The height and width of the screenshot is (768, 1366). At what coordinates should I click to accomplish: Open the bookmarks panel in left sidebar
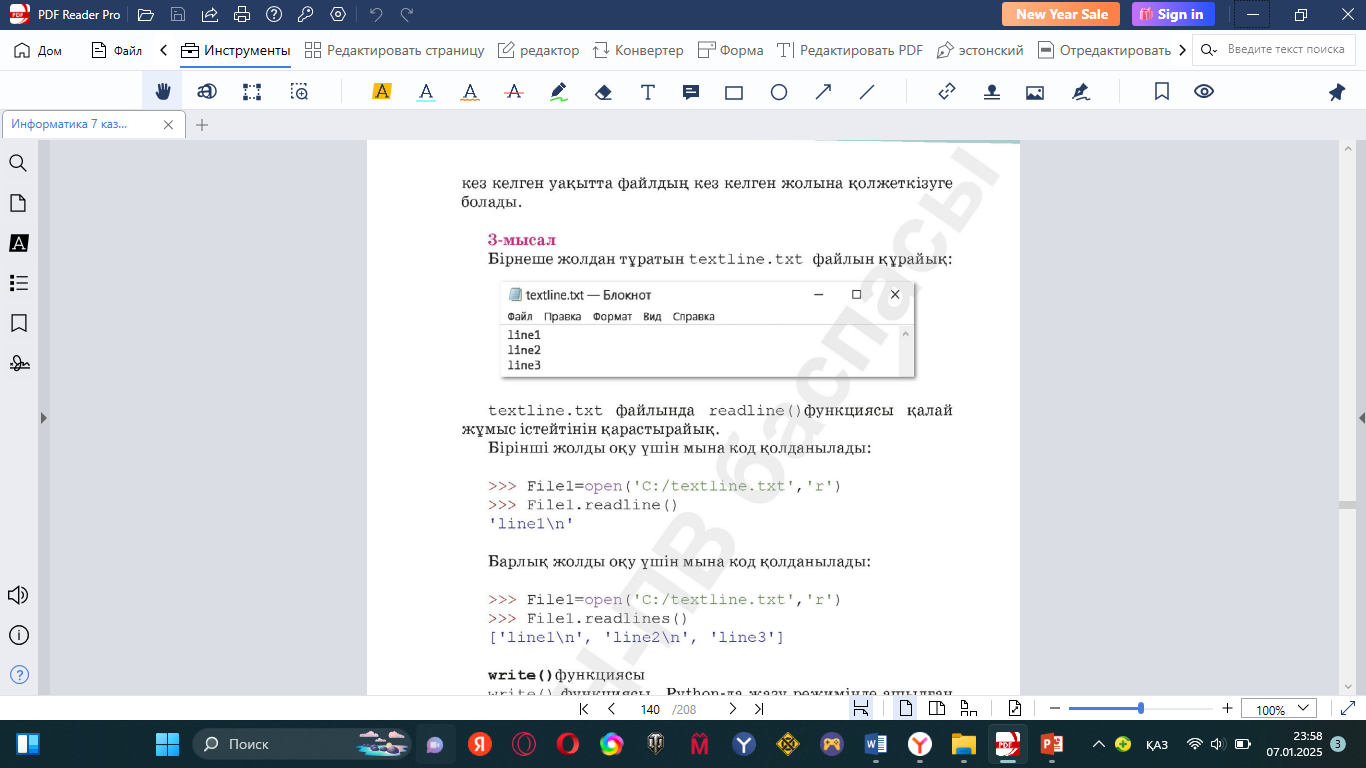pos(18,323)
